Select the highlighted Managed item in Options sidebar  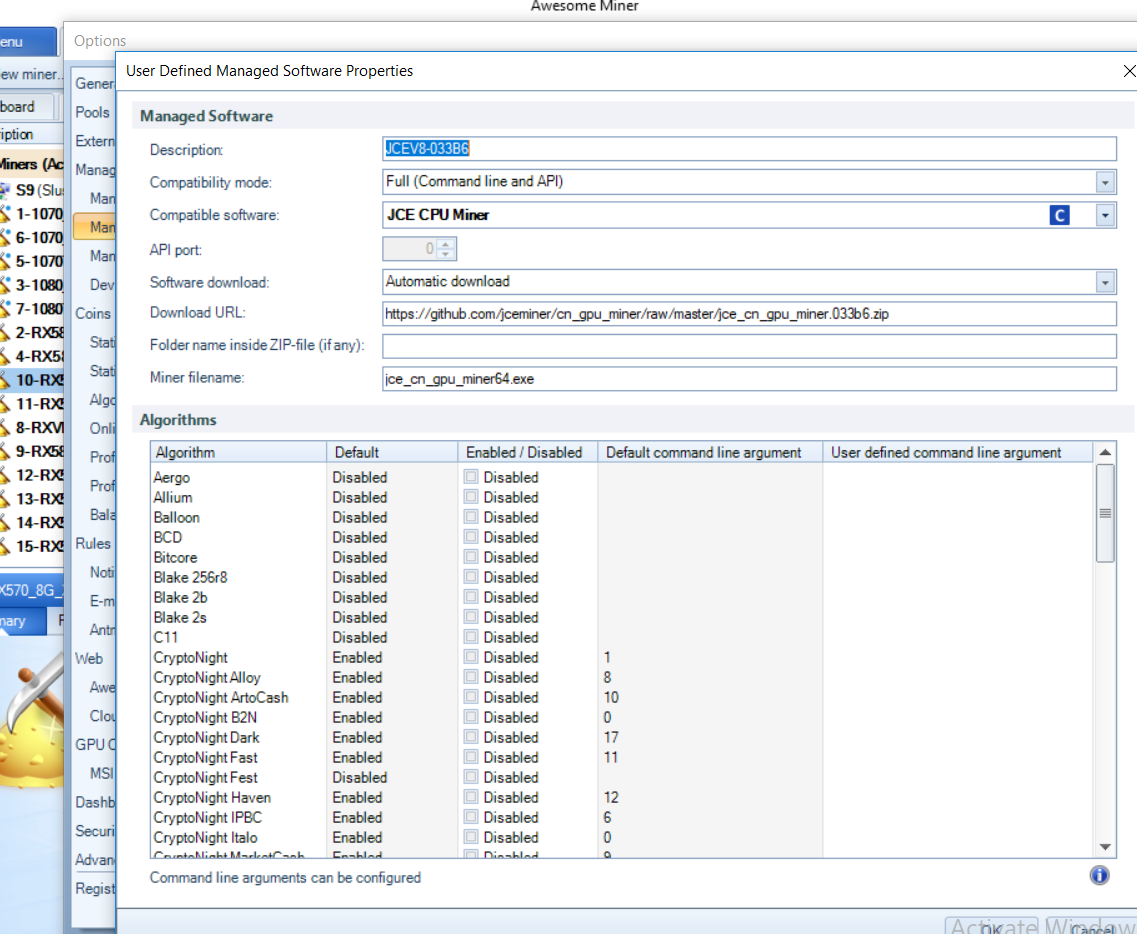[94, 227]
